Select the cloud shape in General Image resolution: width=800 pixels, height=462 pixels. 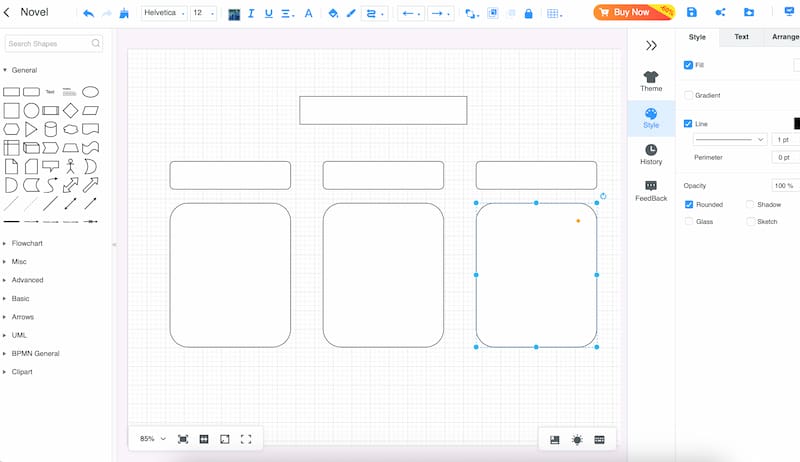coord(70,129)
